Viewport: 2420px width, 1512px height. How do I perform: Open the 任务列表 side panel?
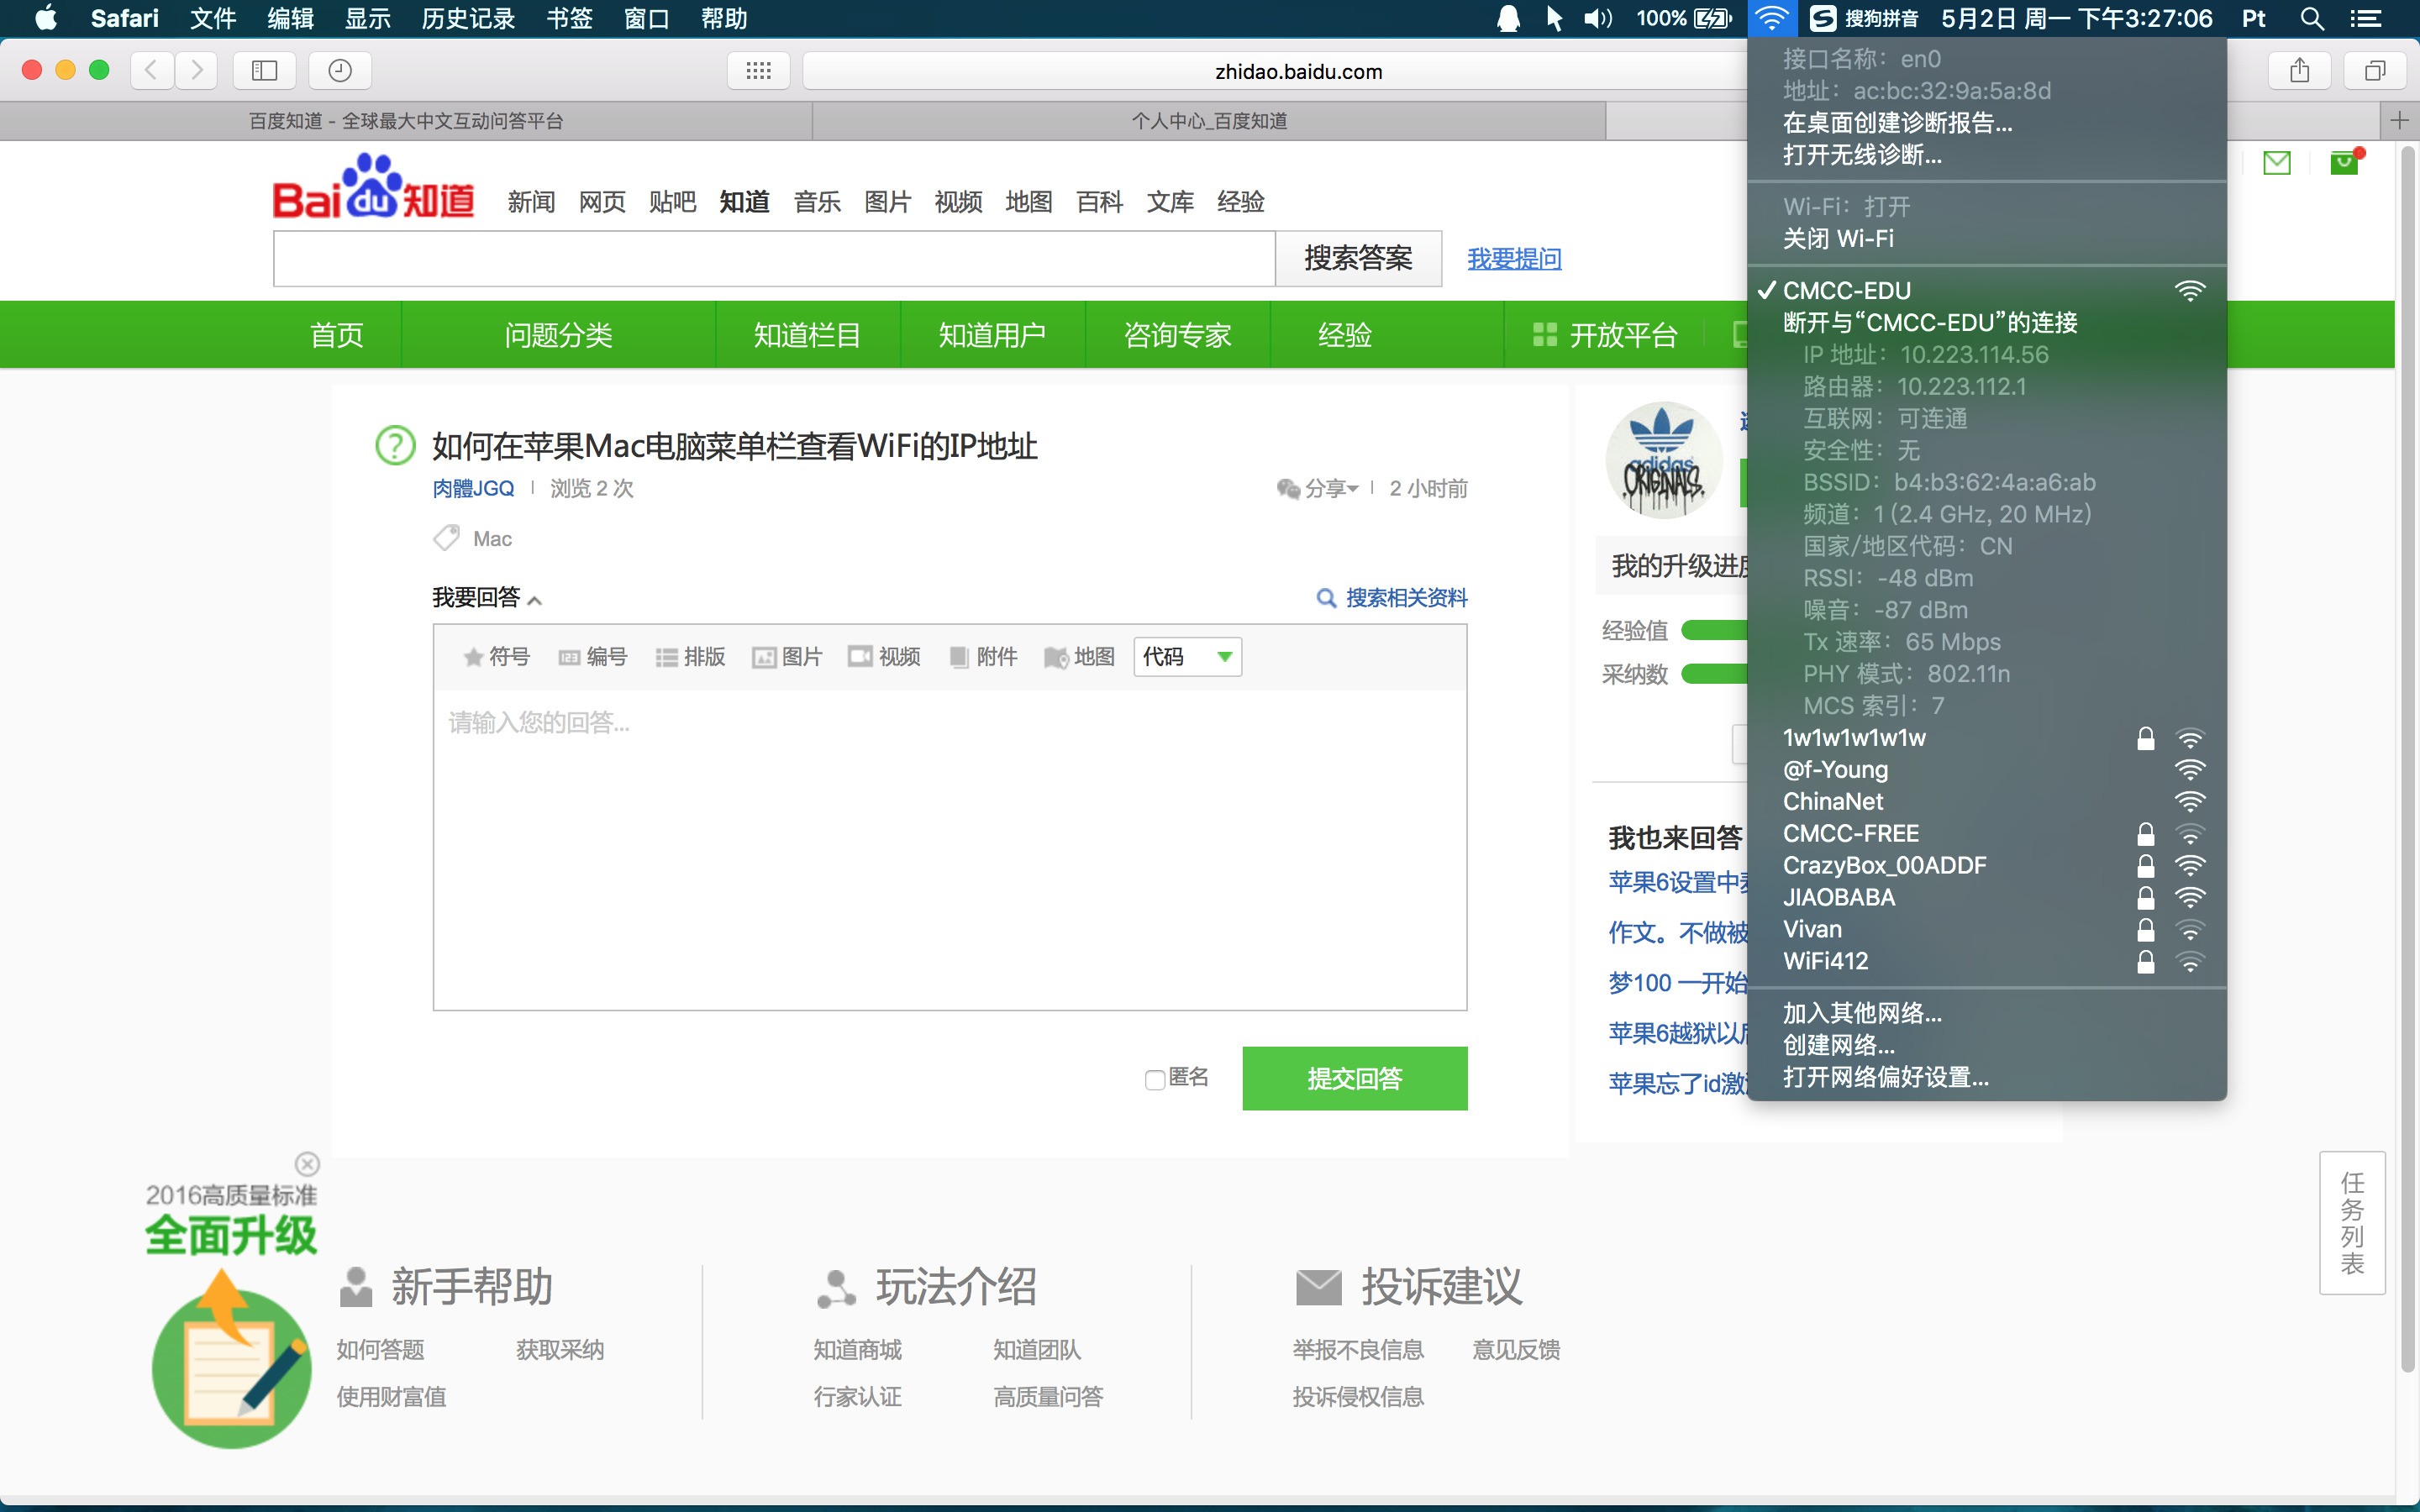[x=2352, y=1223]
